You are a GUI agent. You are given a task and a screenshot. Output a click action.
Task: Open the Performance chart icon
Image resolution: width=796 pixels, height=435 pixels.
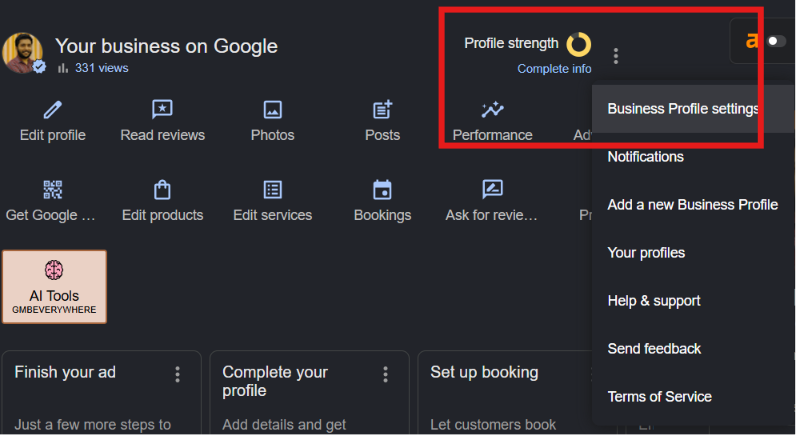point(492,109)
